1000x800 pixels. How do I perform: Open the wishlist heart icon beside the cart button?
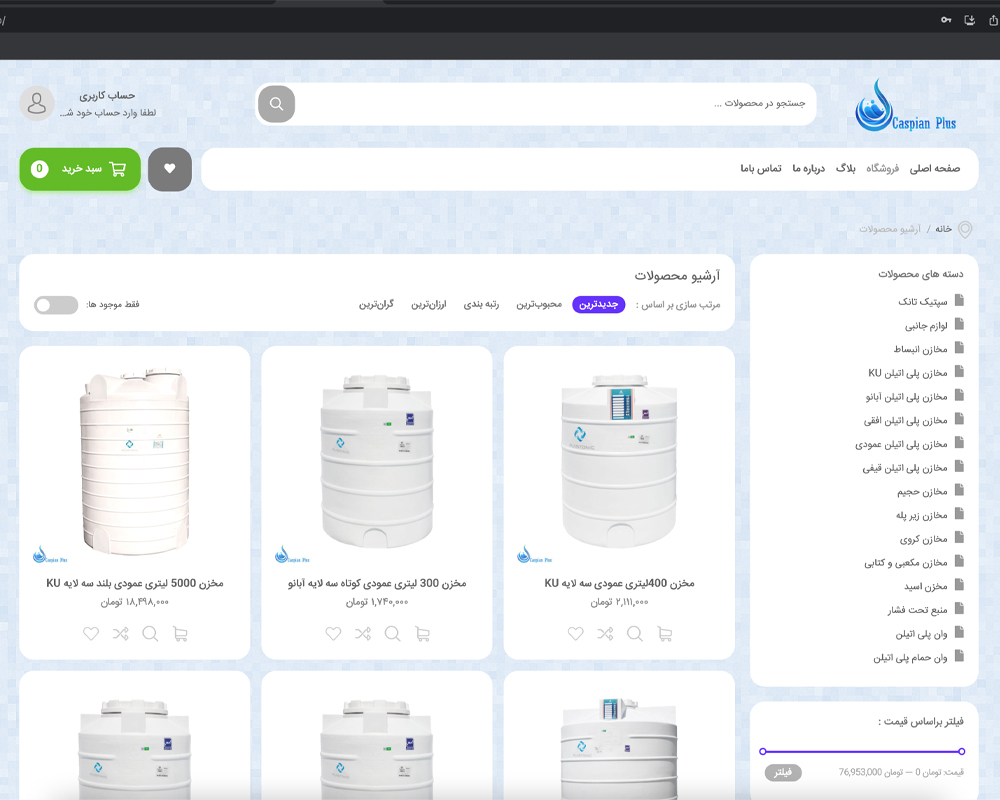170,169
